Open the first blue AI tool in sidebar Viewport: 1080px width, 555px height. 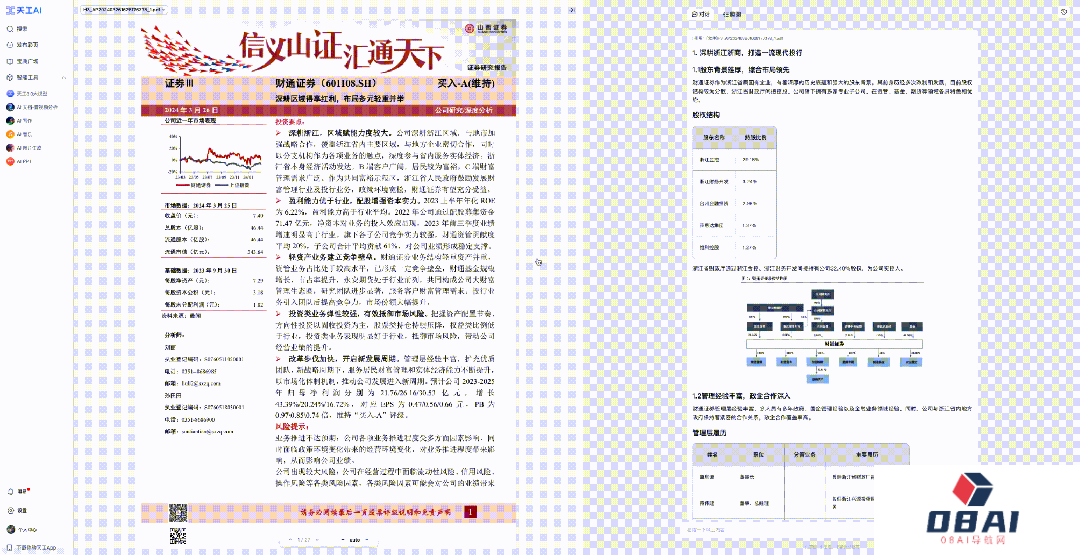pyautogui.click(x=28, y=92)
